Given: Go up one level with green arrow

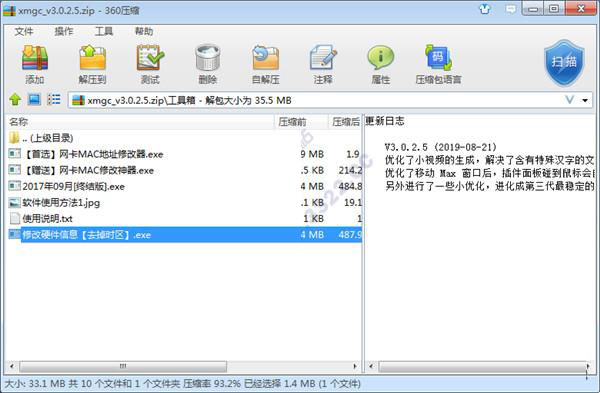Looking at the screenshot, I should [x=15, y=100].
